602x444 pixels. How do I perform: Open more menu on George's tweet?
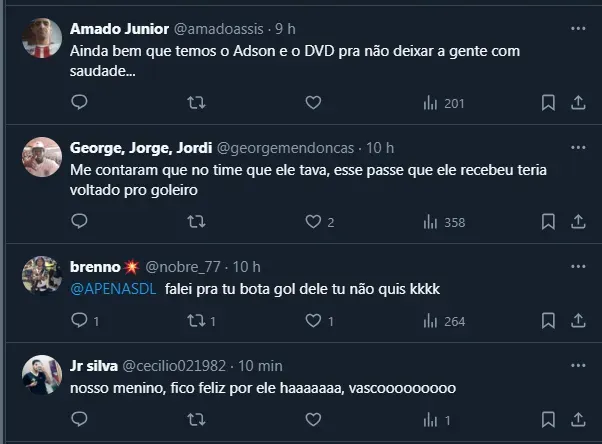point(577,147)
